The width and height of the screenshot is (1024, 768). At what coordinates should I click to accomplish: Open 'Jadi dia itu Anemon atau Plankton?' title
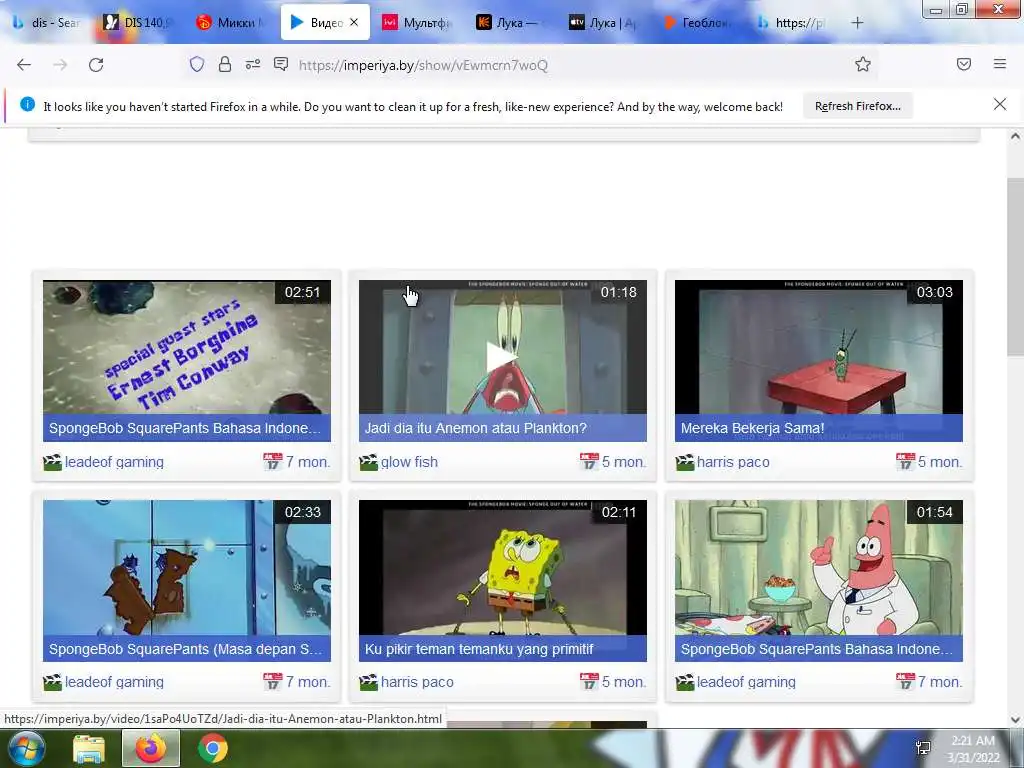(x=475, y=428)
